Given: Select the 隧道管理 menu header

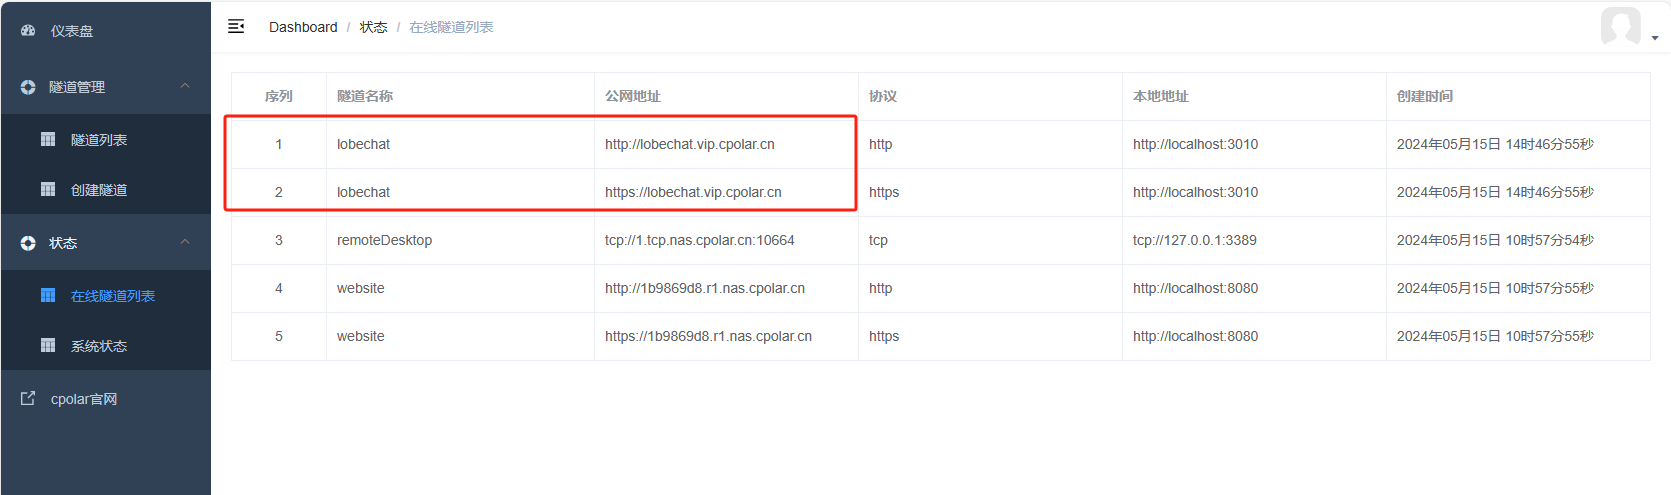Looking at the screenshot, I should (x=106, y=87).
